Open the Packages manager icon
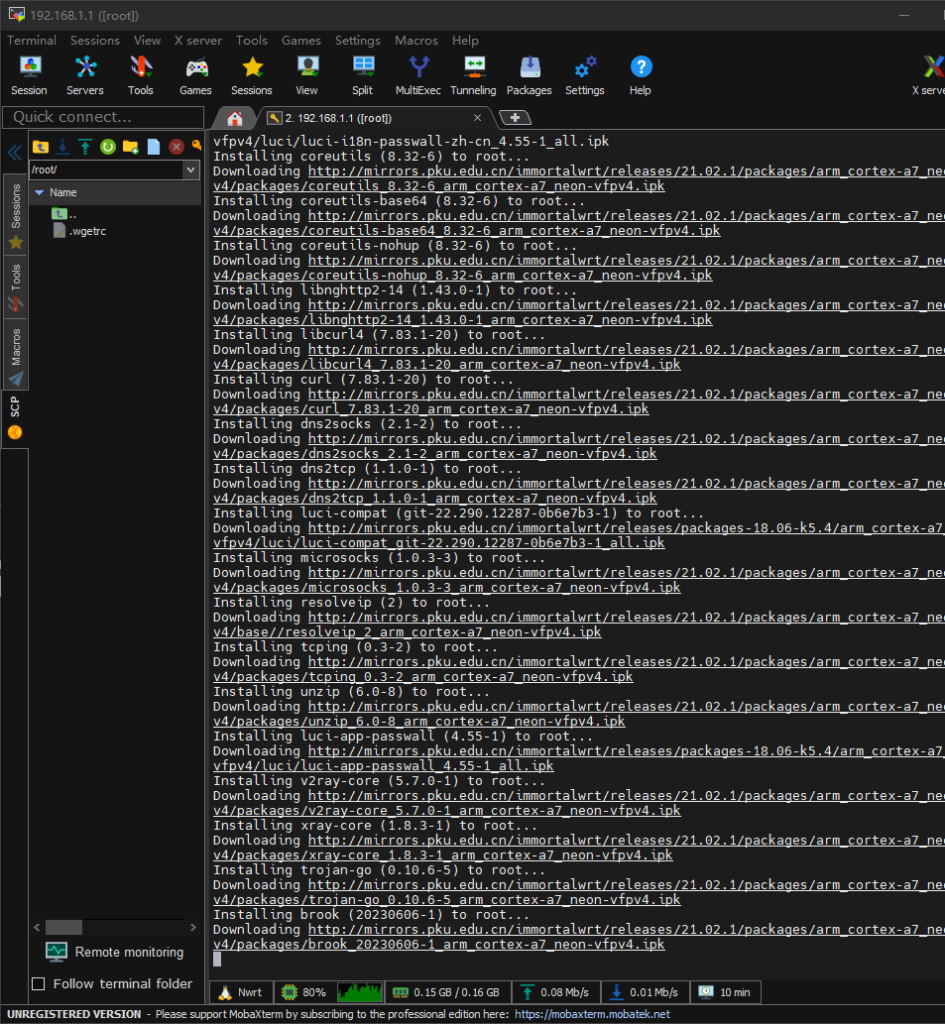This screenshot has height=1024, width=945. coord(529,75)
